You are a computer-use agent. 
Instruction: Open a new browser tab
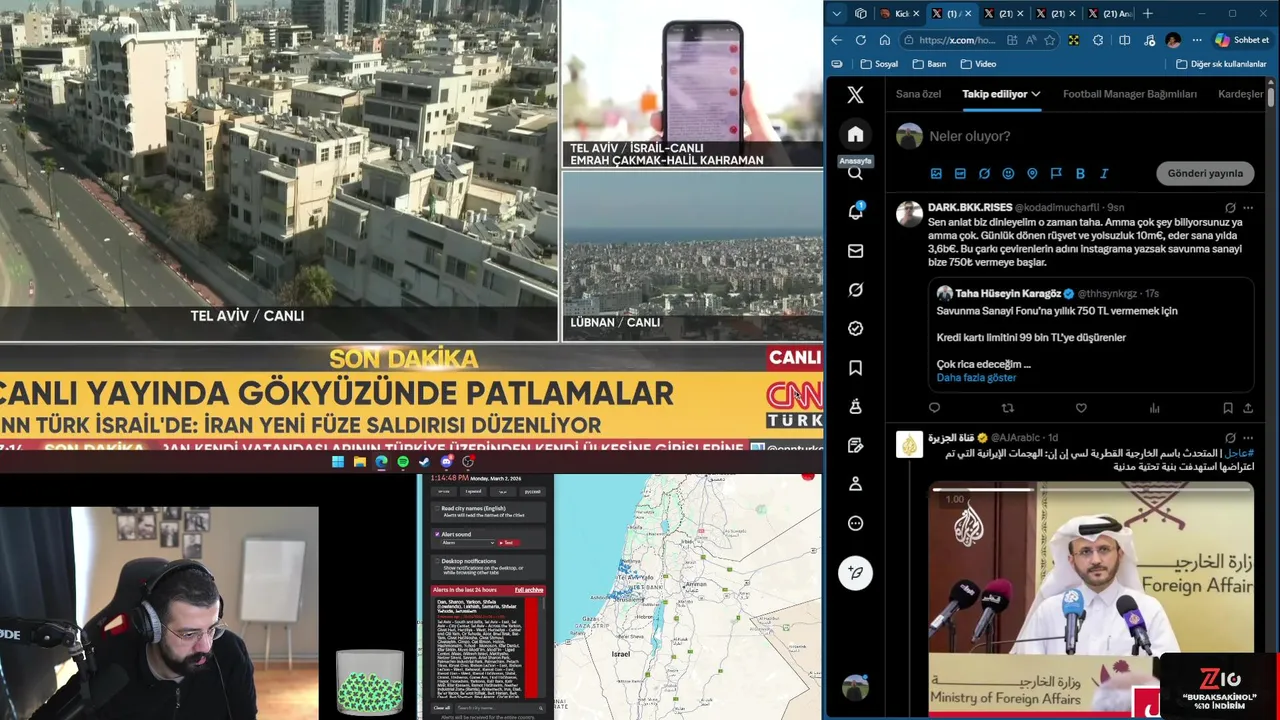(1148, 14)
